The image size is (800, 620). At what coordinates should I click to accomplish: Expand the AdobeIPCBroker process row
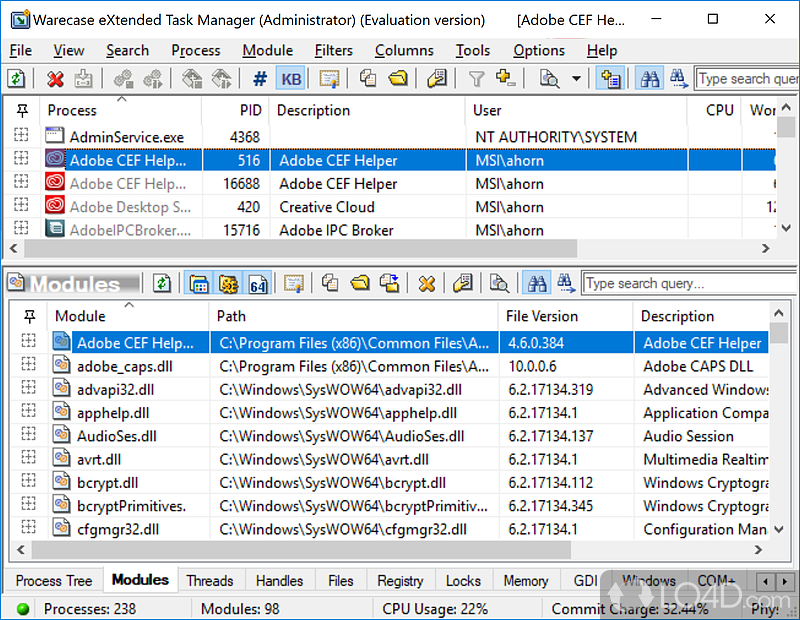pyautogui.click(x=21, y=228)
